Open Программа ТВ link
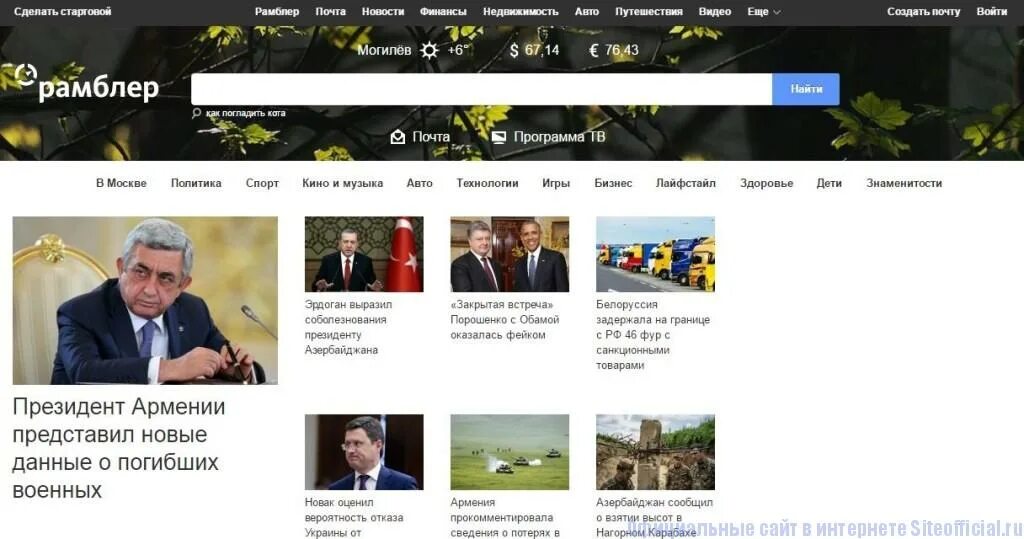This screenshot has width=1024, height=539. pos(560,137)
